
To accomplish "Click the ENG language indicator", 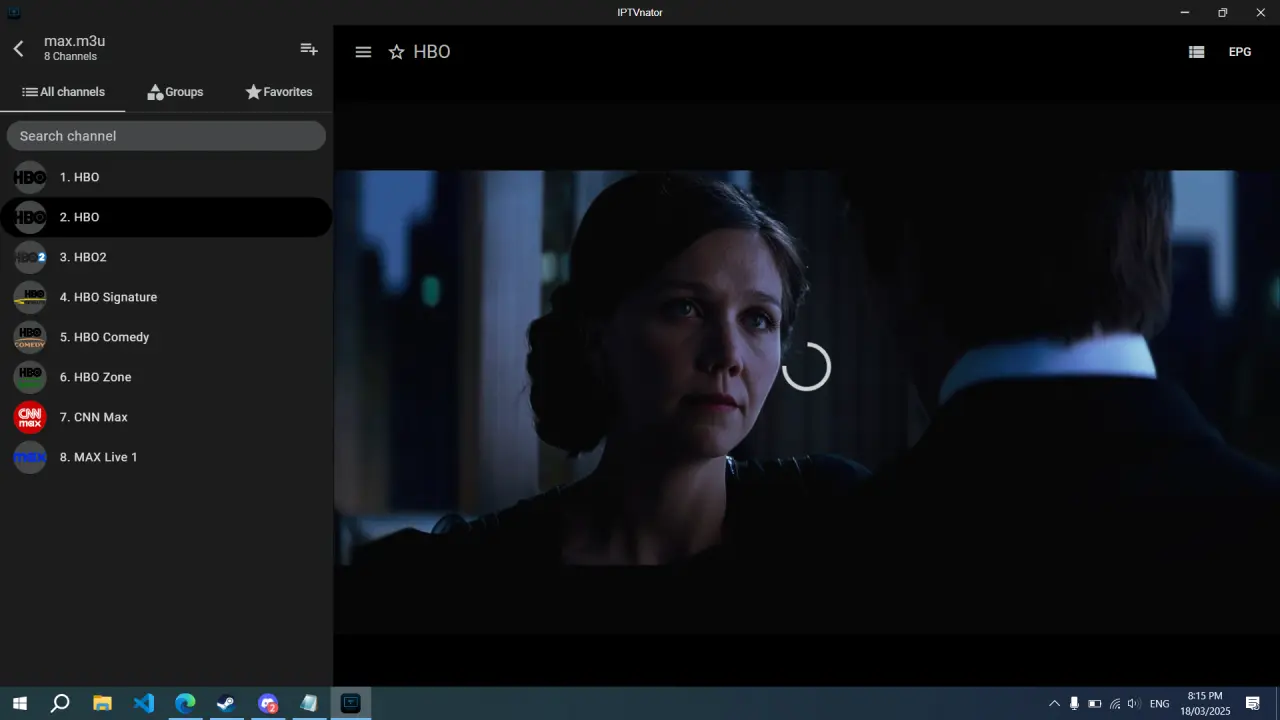I will [1160, 704].
